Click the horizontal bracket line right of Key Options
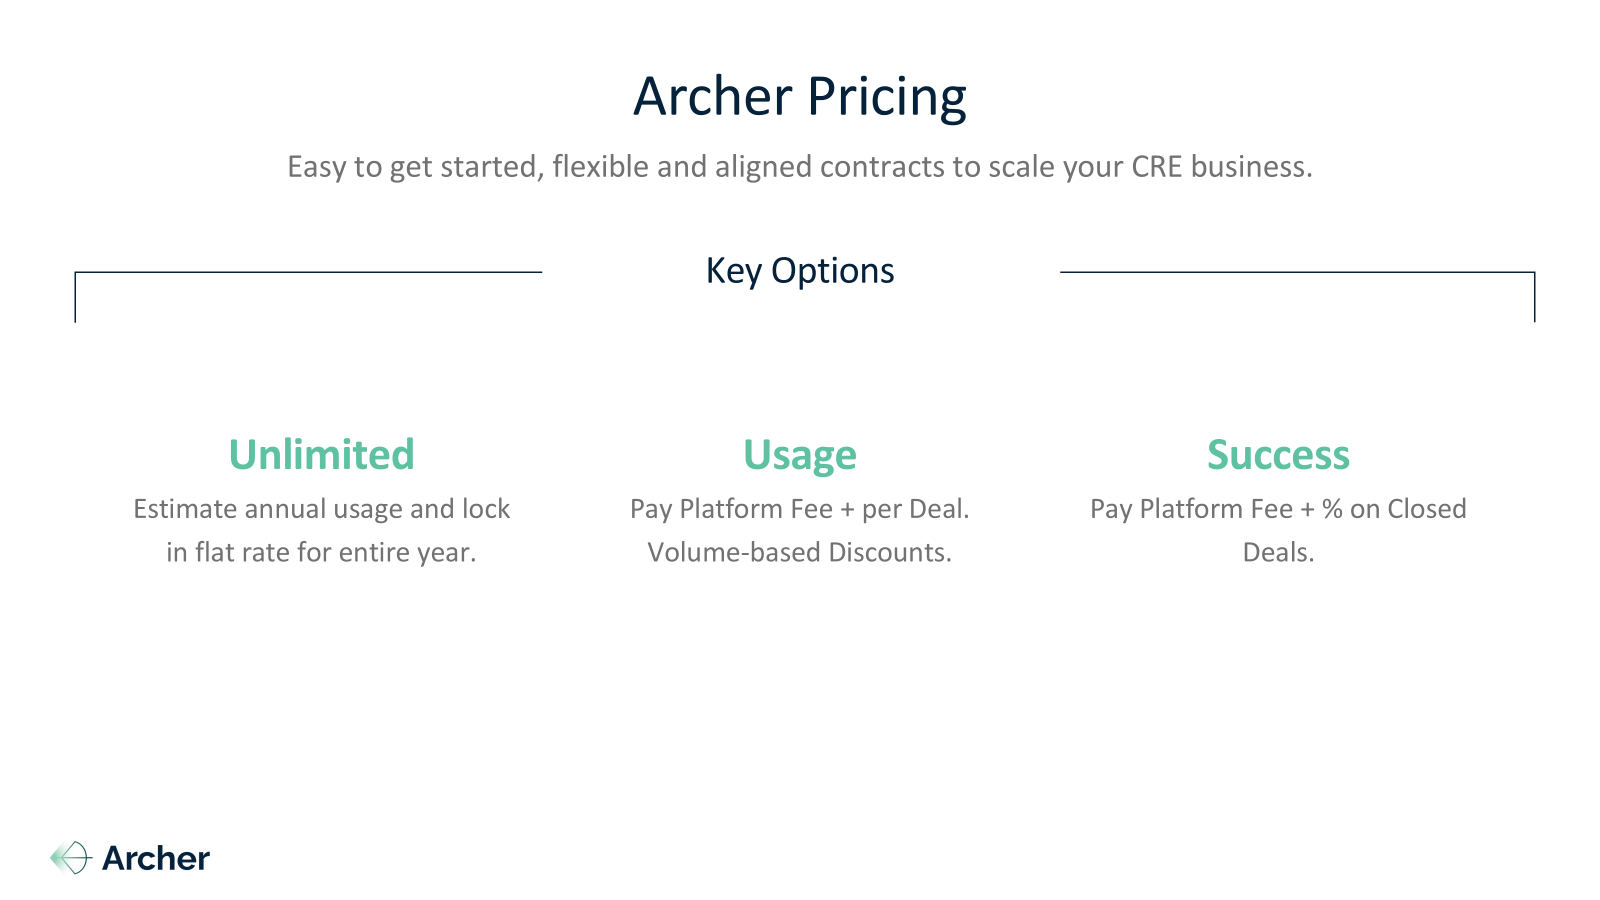This screenshot has height=900, width=1600. coord(1297,272)
